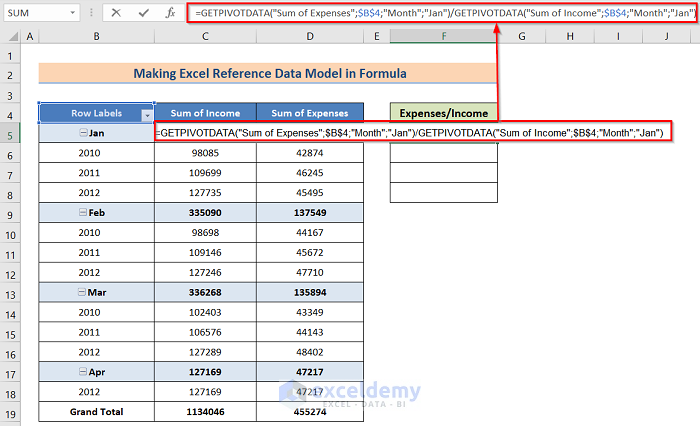Cancel the formula entry with X icon
Viewport: 700px width, 426px height.
(118, 13)
